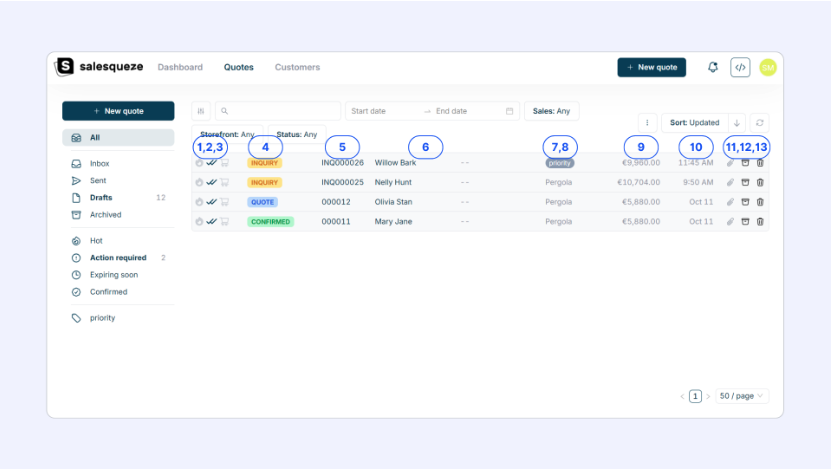This screenshot has height=470, width=833.
Task: Open the three-dot more options button
Action: coord(647,123)
